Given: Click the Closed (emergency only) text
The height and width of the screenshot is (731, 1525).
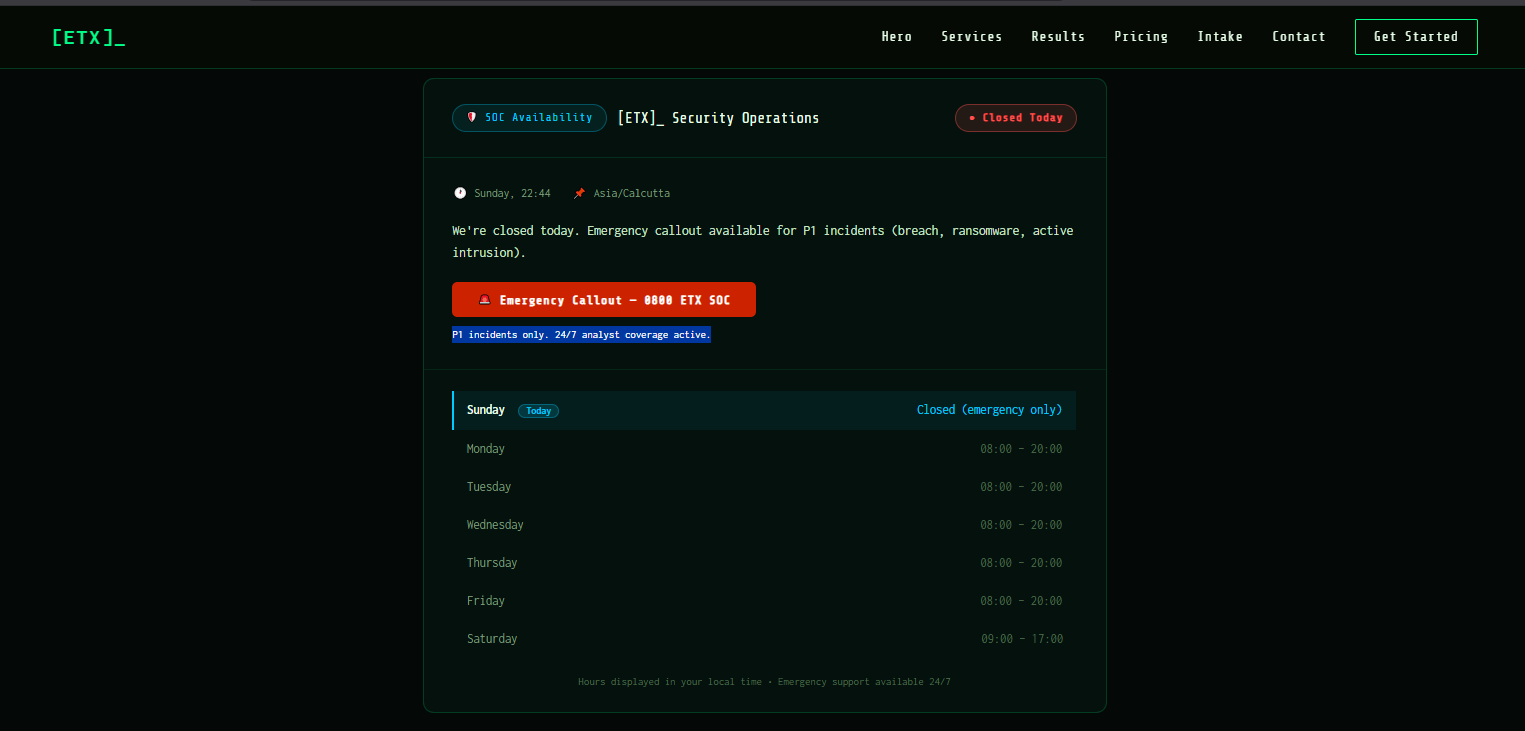Looking at the screenshot, I should pos(990,410).
